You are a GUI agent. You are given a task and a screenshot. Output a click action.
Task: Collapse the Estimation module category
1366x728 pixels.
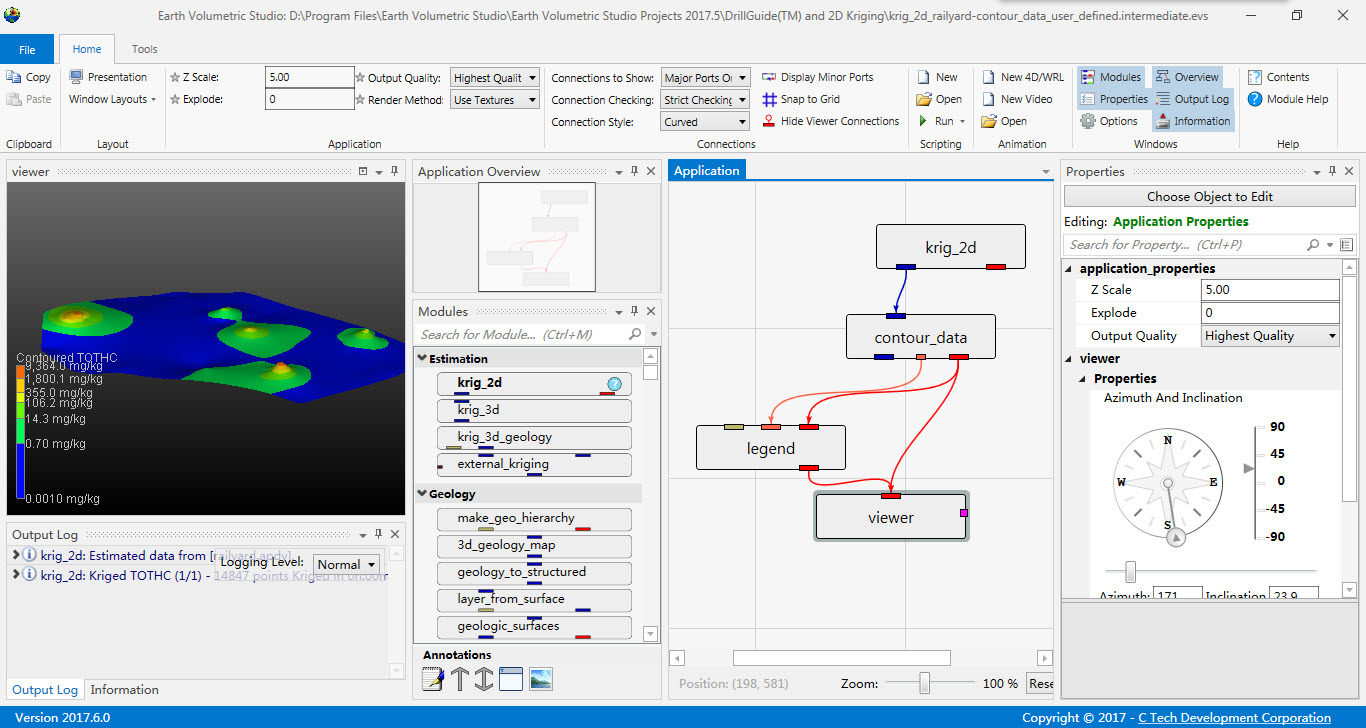[423, 359]
